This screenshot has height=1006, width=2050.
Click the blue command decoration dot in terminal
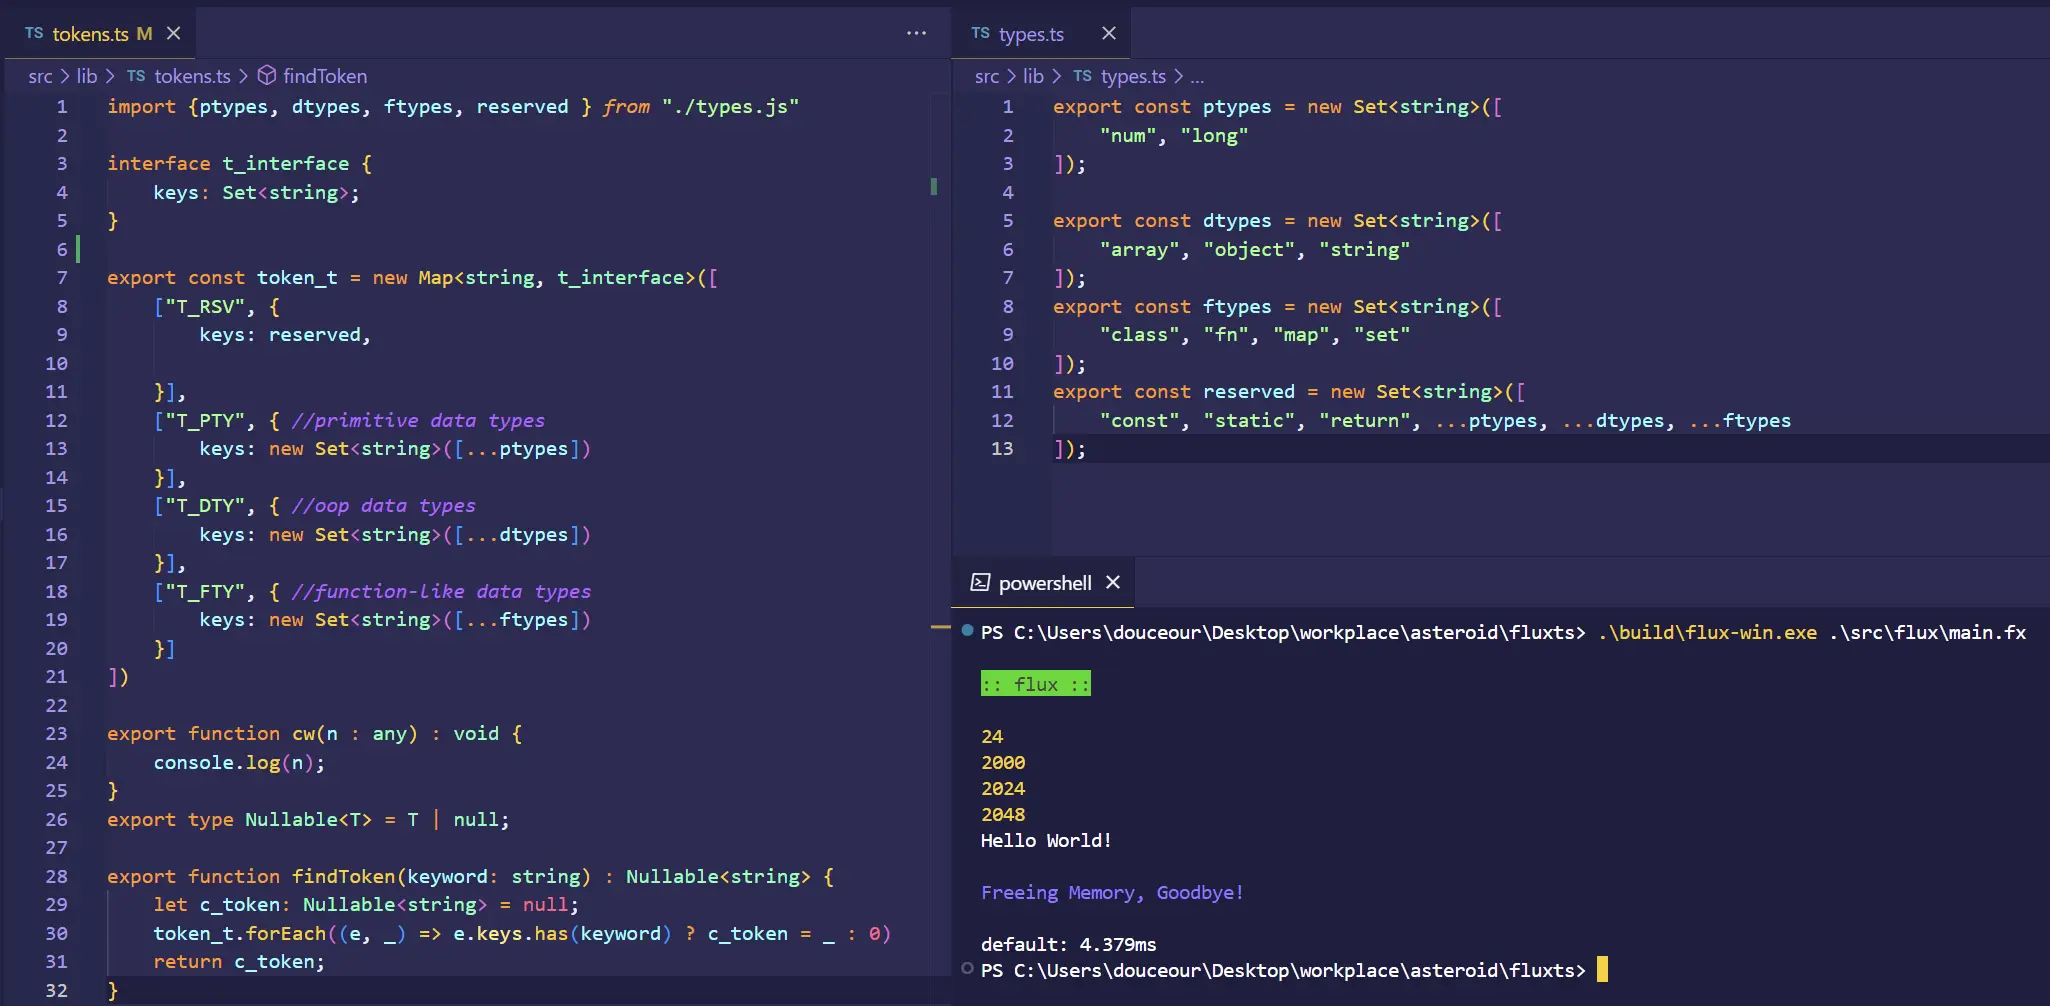pyautogui.click(x=967, y=630)
